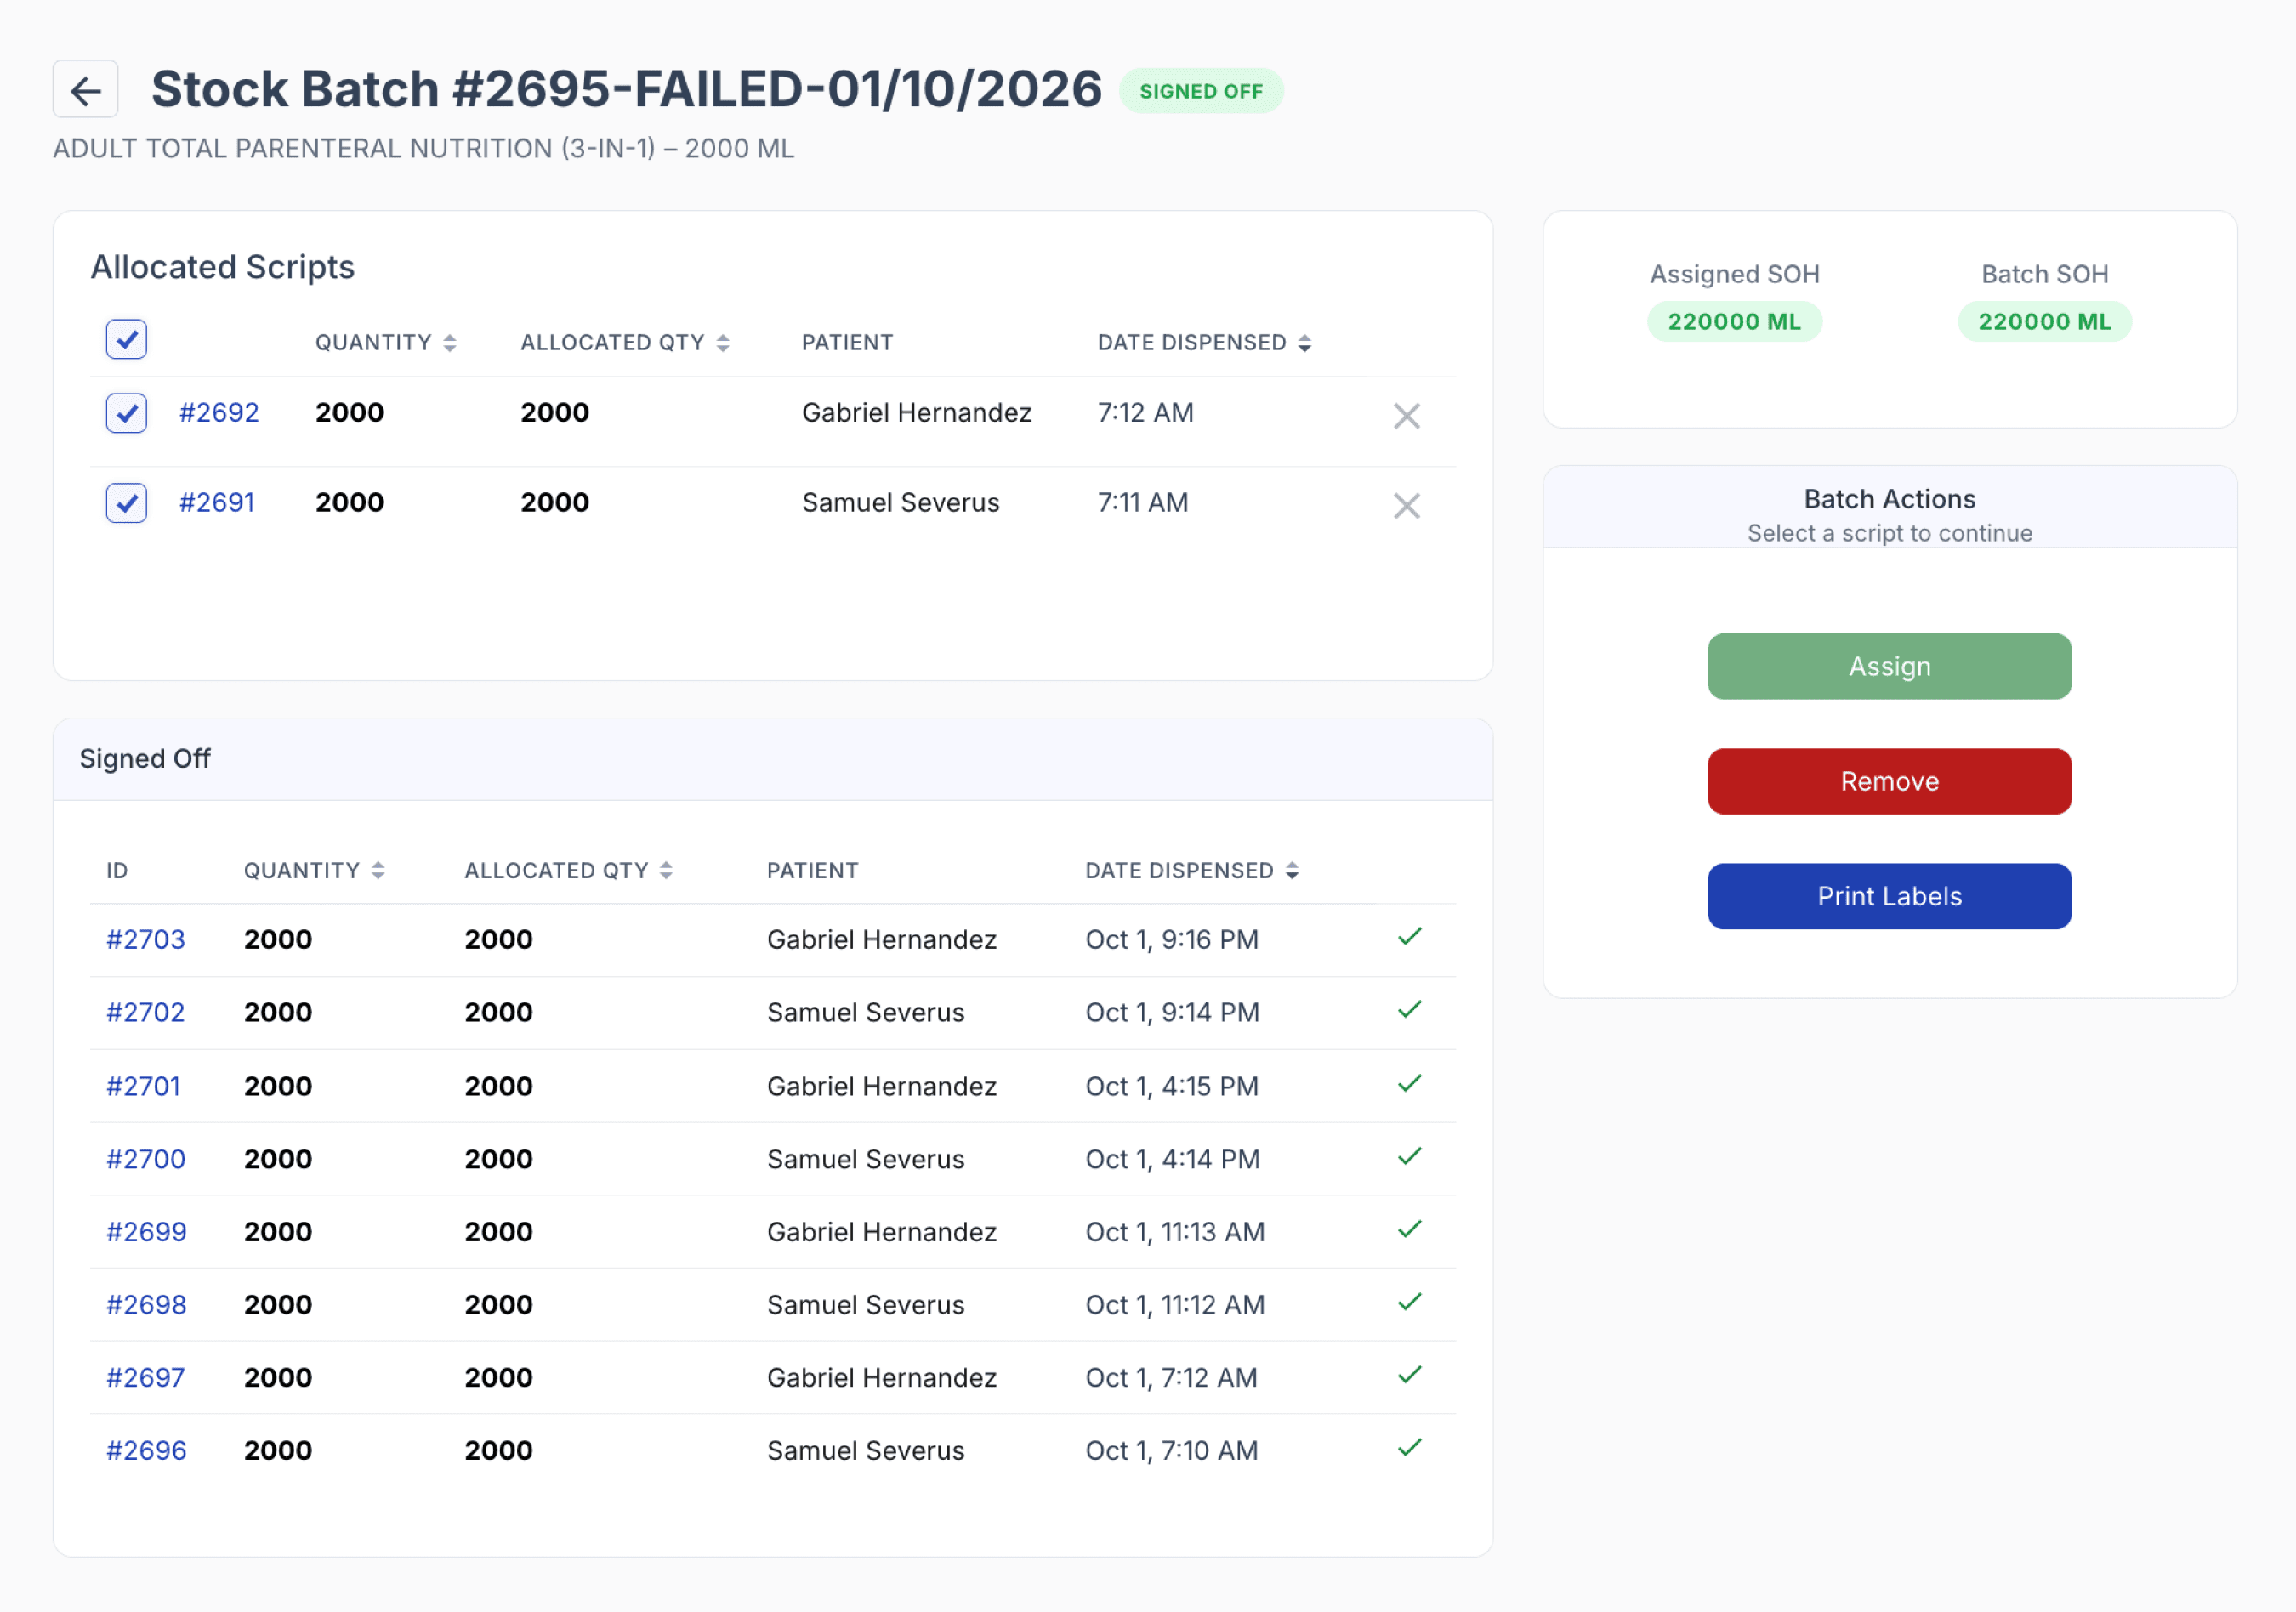Click the blue Print Labels button
Image resolution: width=2296 pixels, height=1612 pixels.
coord(1889,897)
